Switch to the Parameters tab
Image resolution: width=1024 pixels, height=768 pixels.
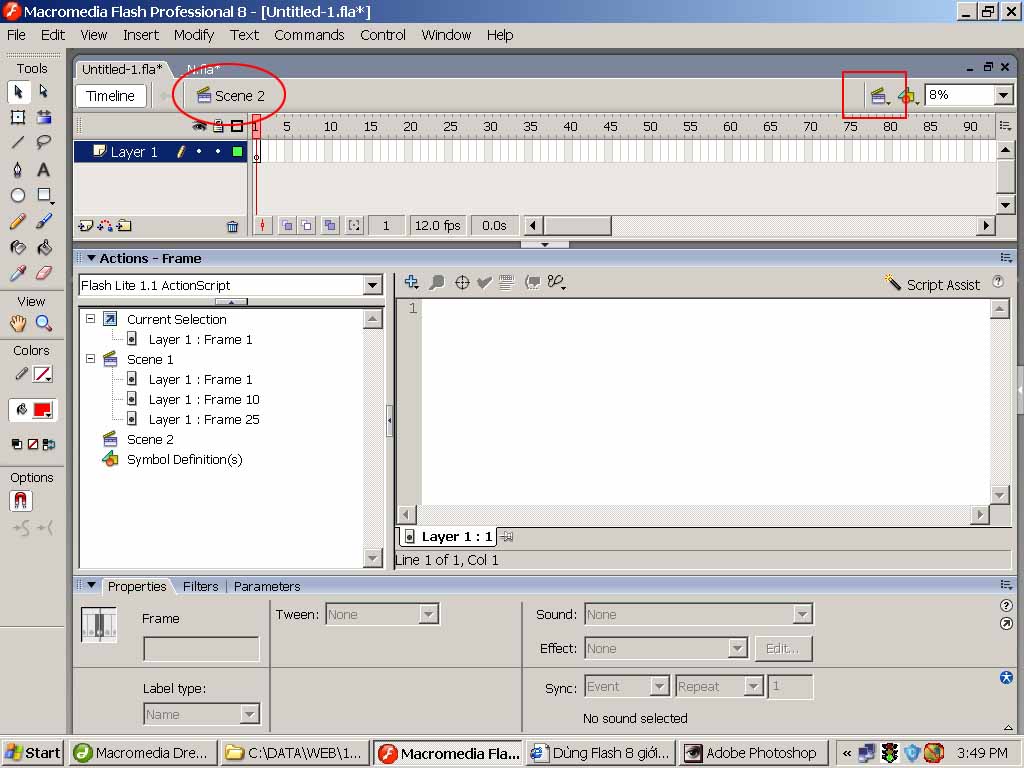[267, 586]
